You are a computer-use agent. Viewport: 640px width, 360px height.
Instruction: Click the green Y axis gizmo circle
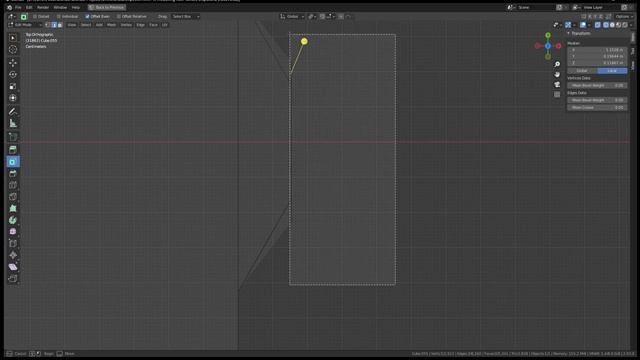pos(548,36)
